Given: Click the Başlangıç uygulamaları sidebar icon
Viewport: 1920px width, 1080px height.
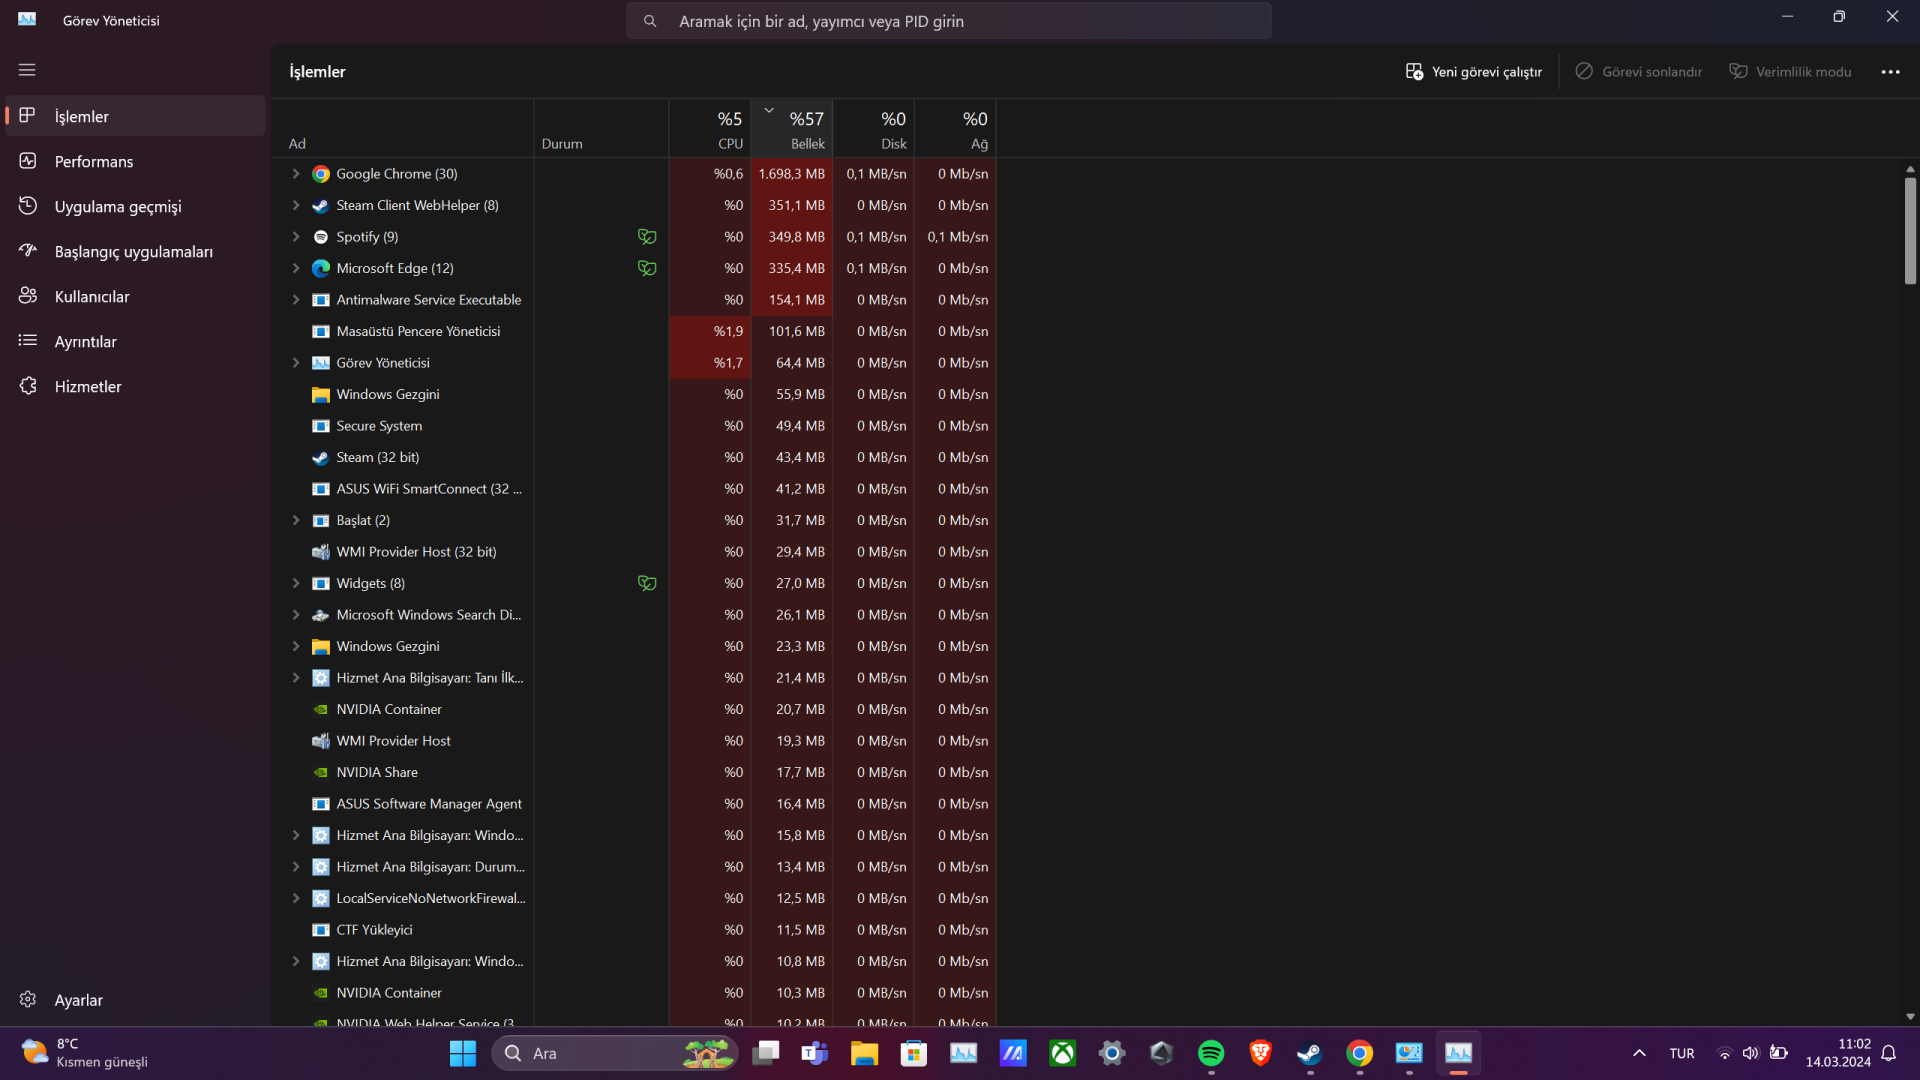Looking at the screenshot, I should [28, 251].
